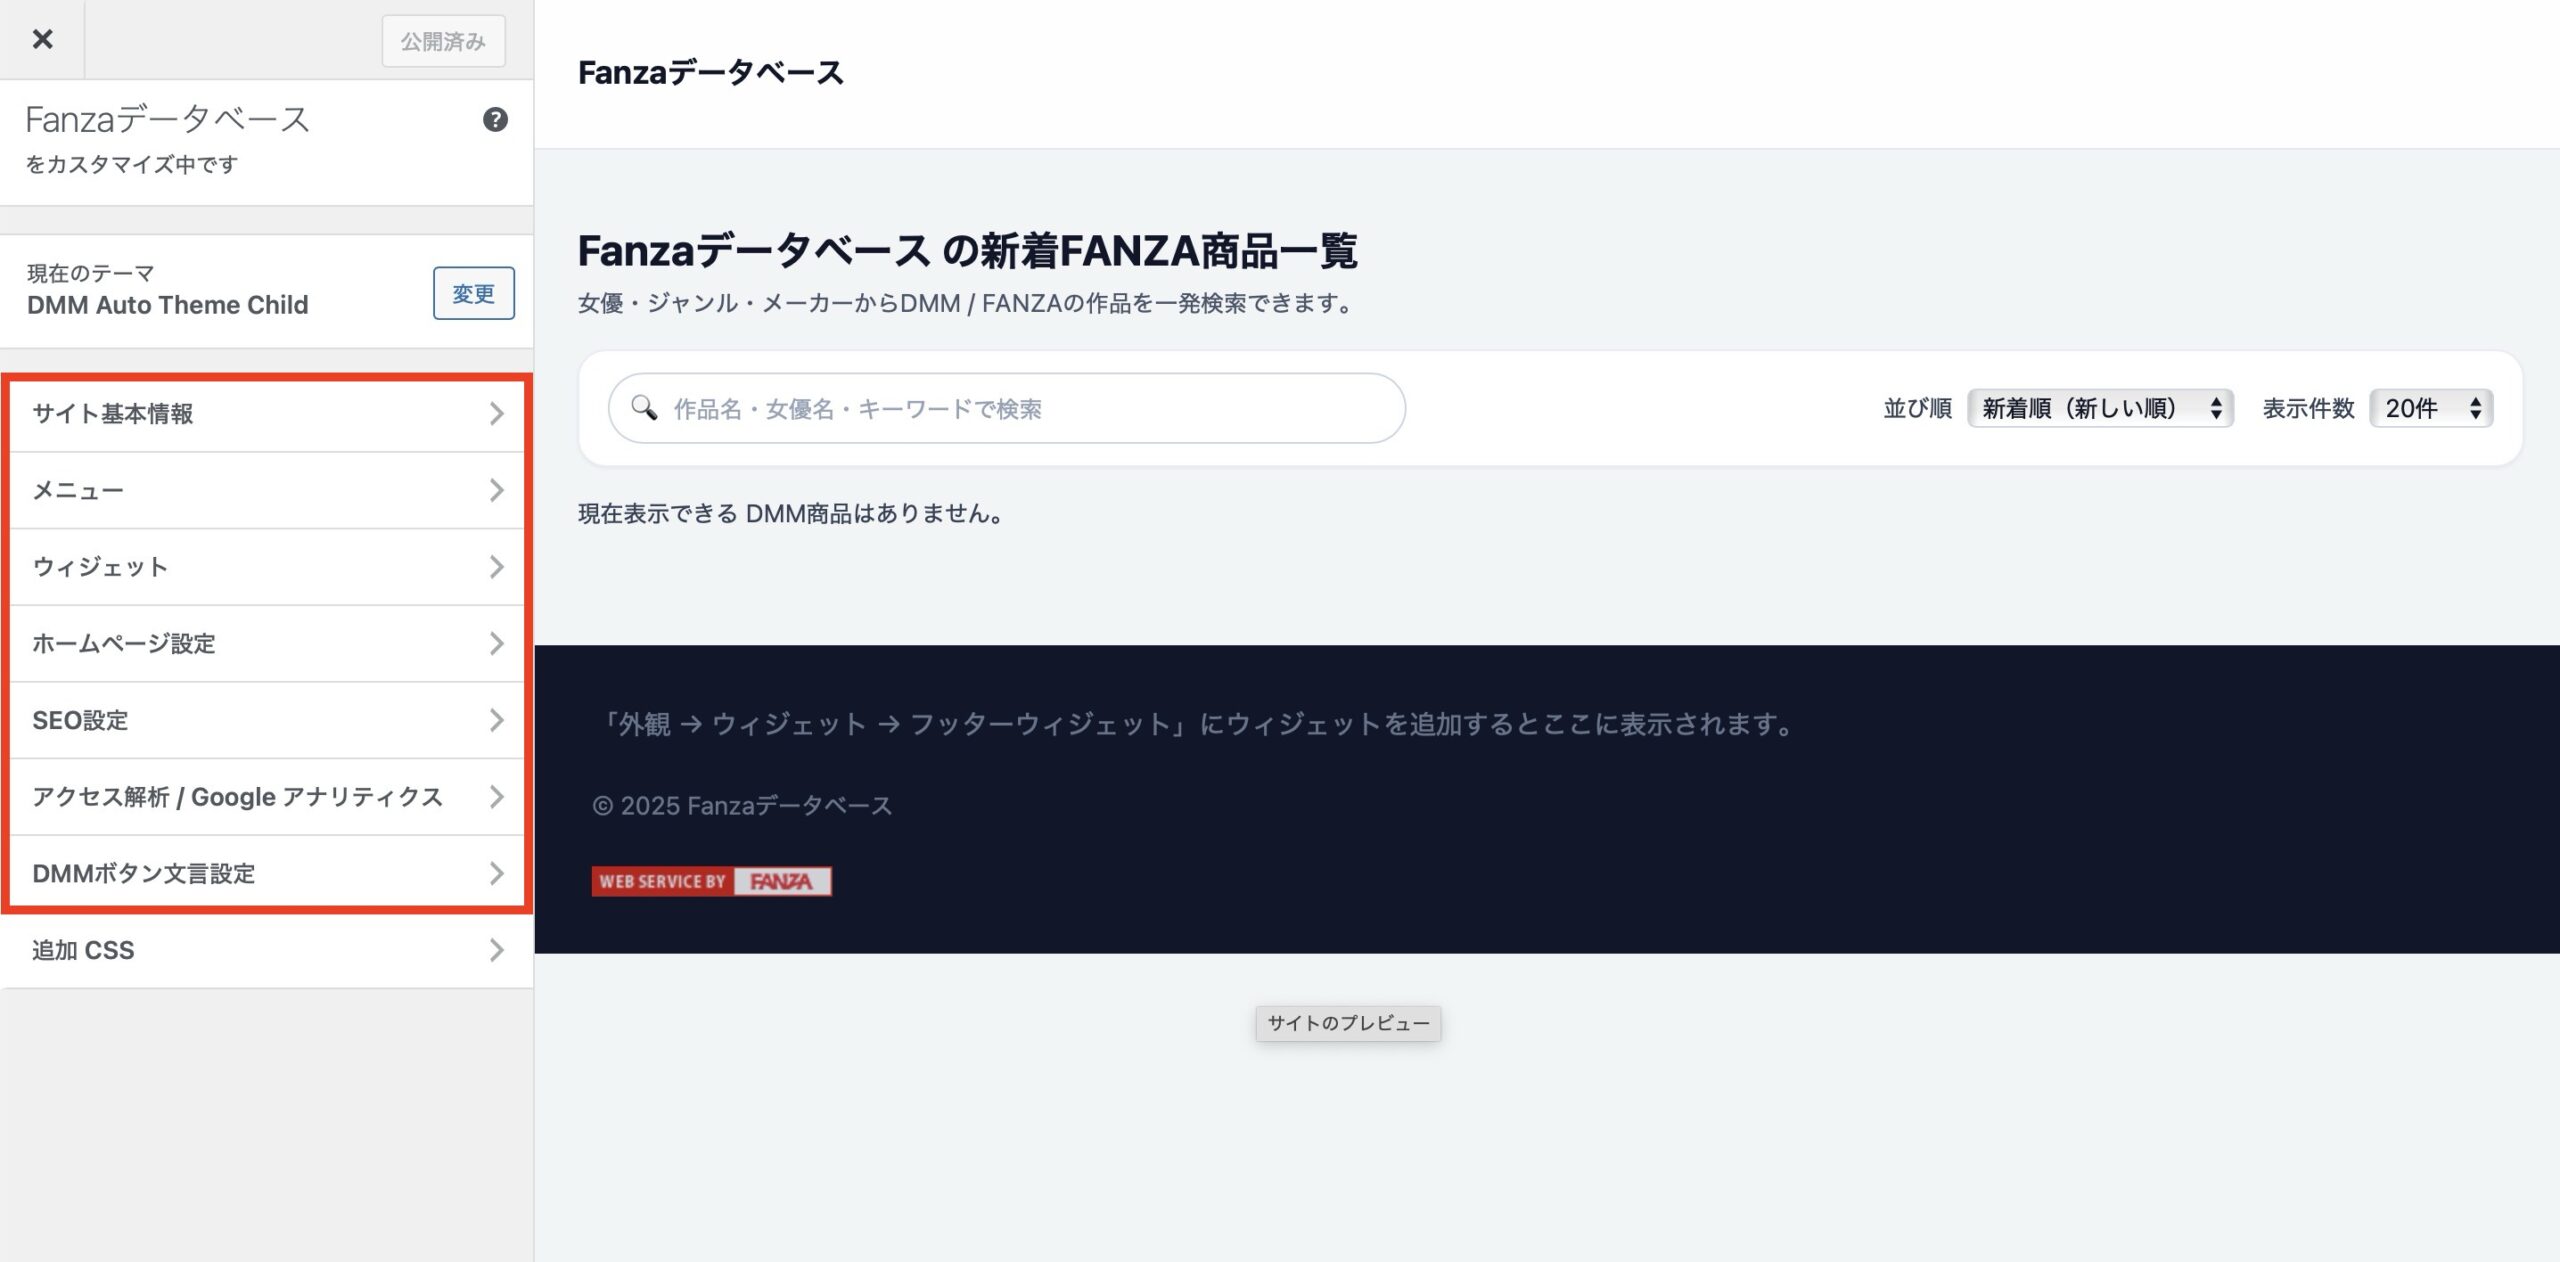The height and width of the screenshot is (1262, 2560).
Task: Open the 表示件数 items-per-page dropdown
Action: (x=2430, y=408)
